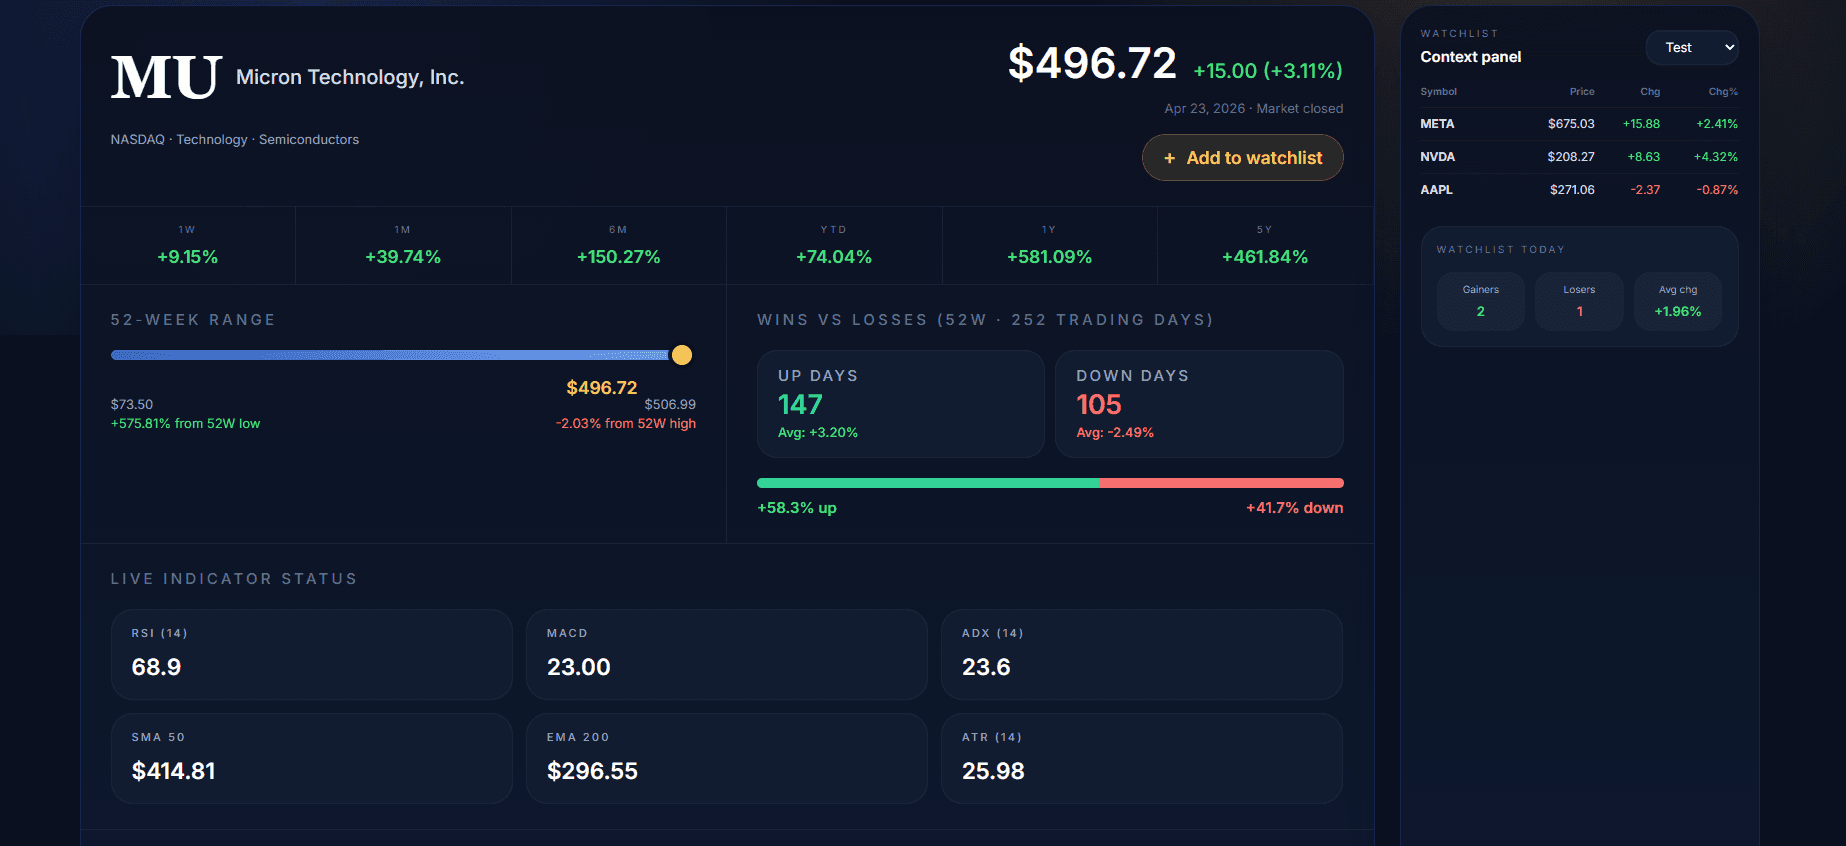Screen dimensions: 1846x846
Task: Select the ADX (14) indicator card
Action: coord(1141,654)
